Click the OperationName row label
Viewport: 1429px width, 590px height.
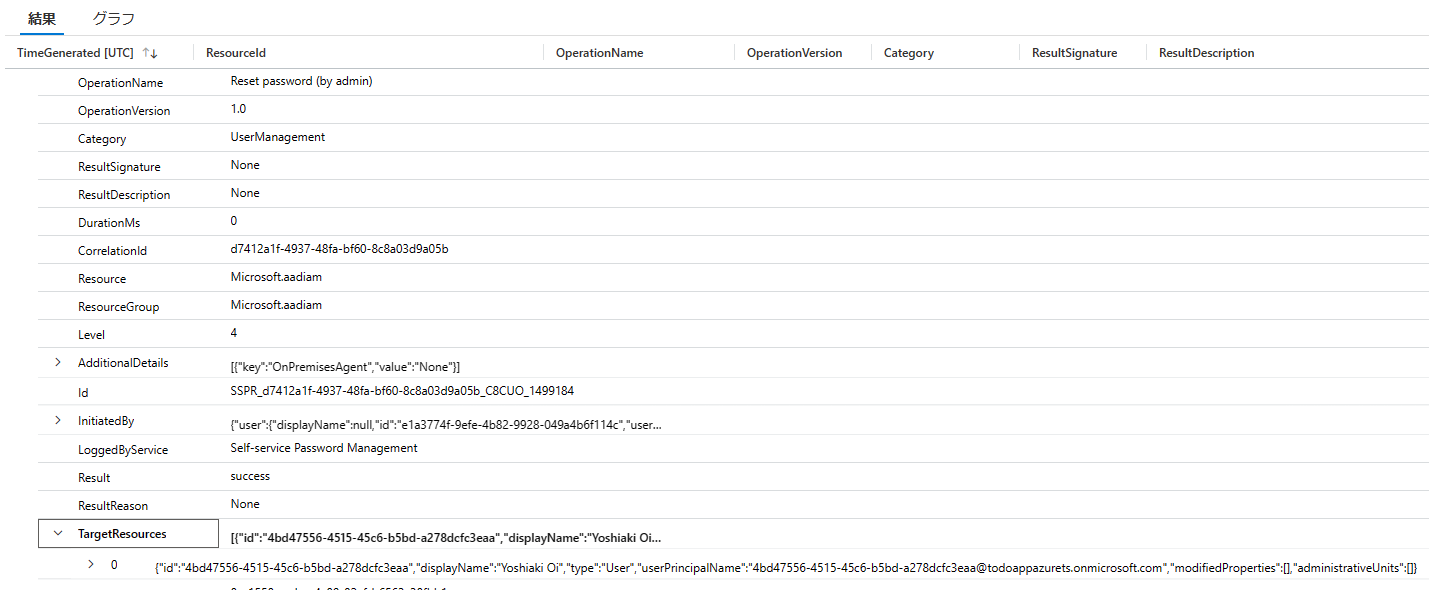point(120,83)
